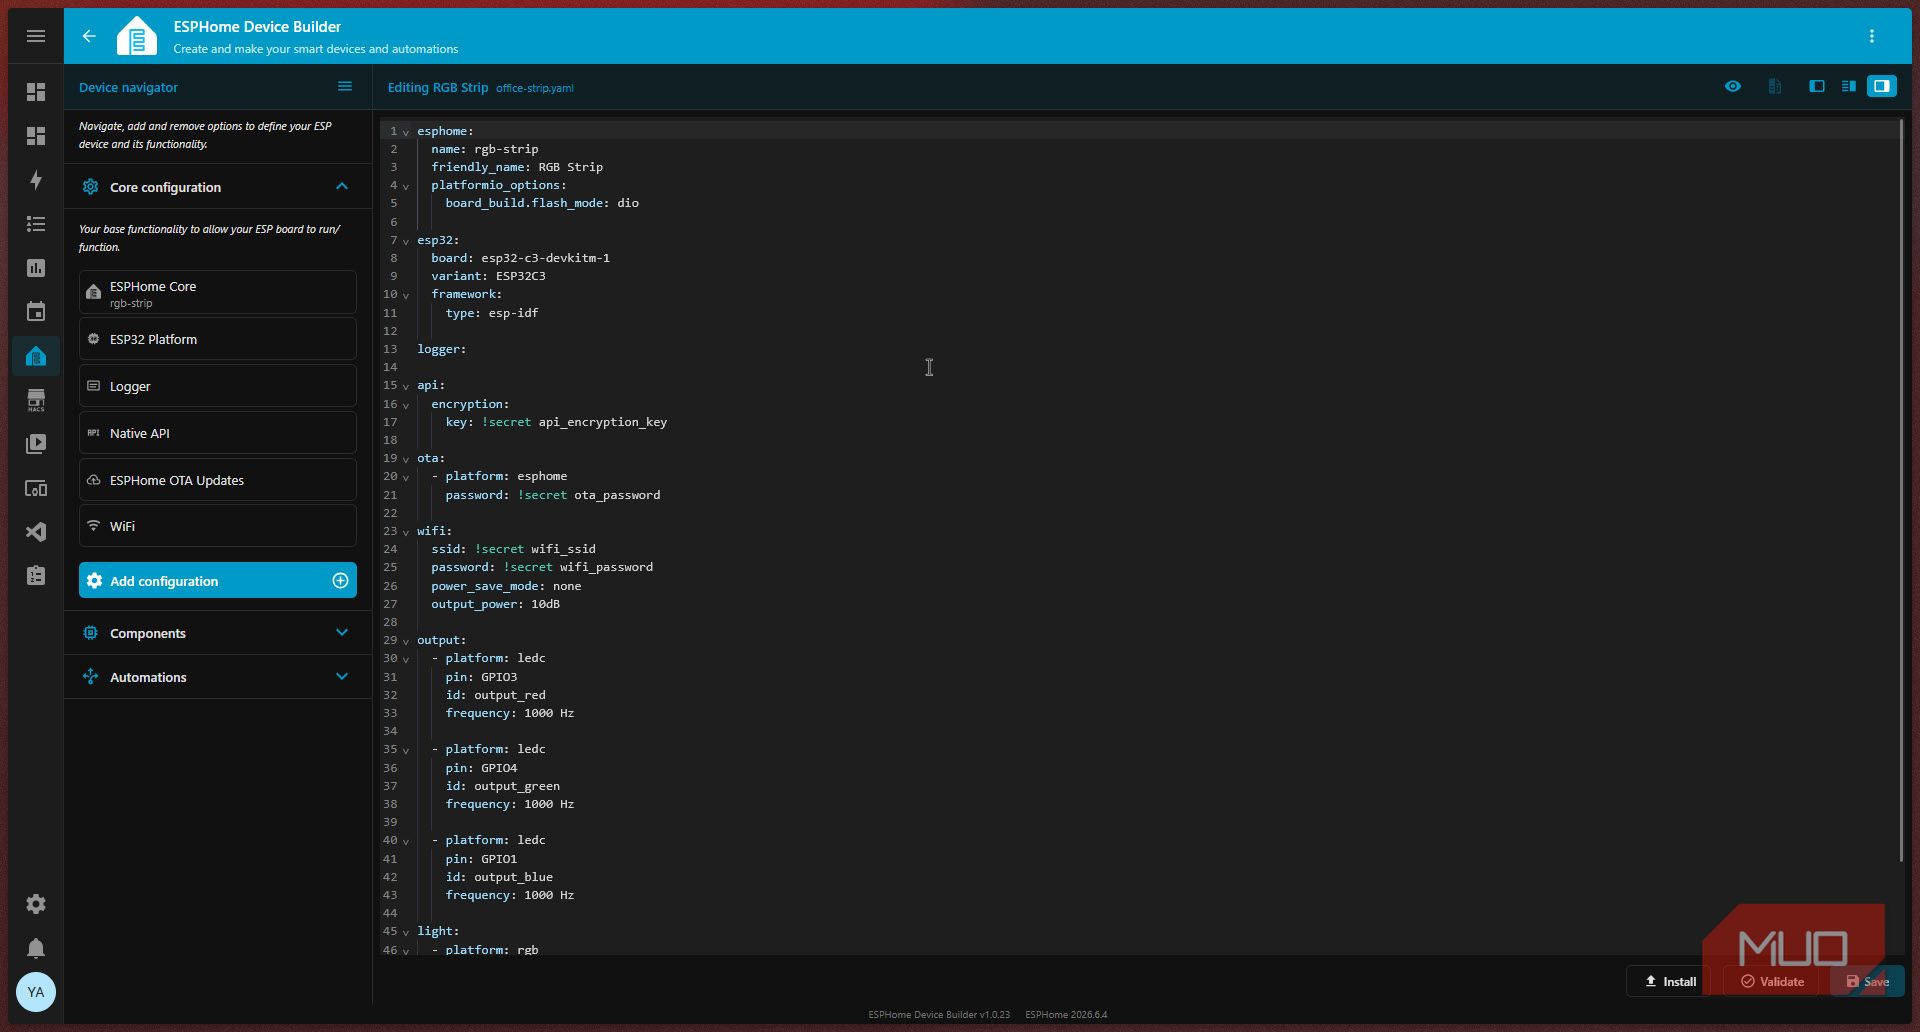Click the plus icon on Add configuration
The width and height of the screenshot is (1920, 1032).
(340, 581)
